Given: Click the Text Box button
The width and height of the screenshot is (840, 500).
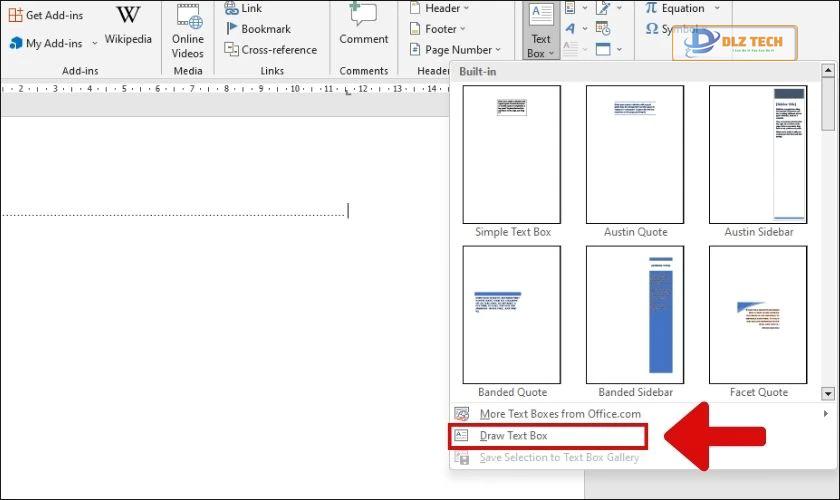Looking at the screenshot, I should pyautogui.click(x=541, y=31).
